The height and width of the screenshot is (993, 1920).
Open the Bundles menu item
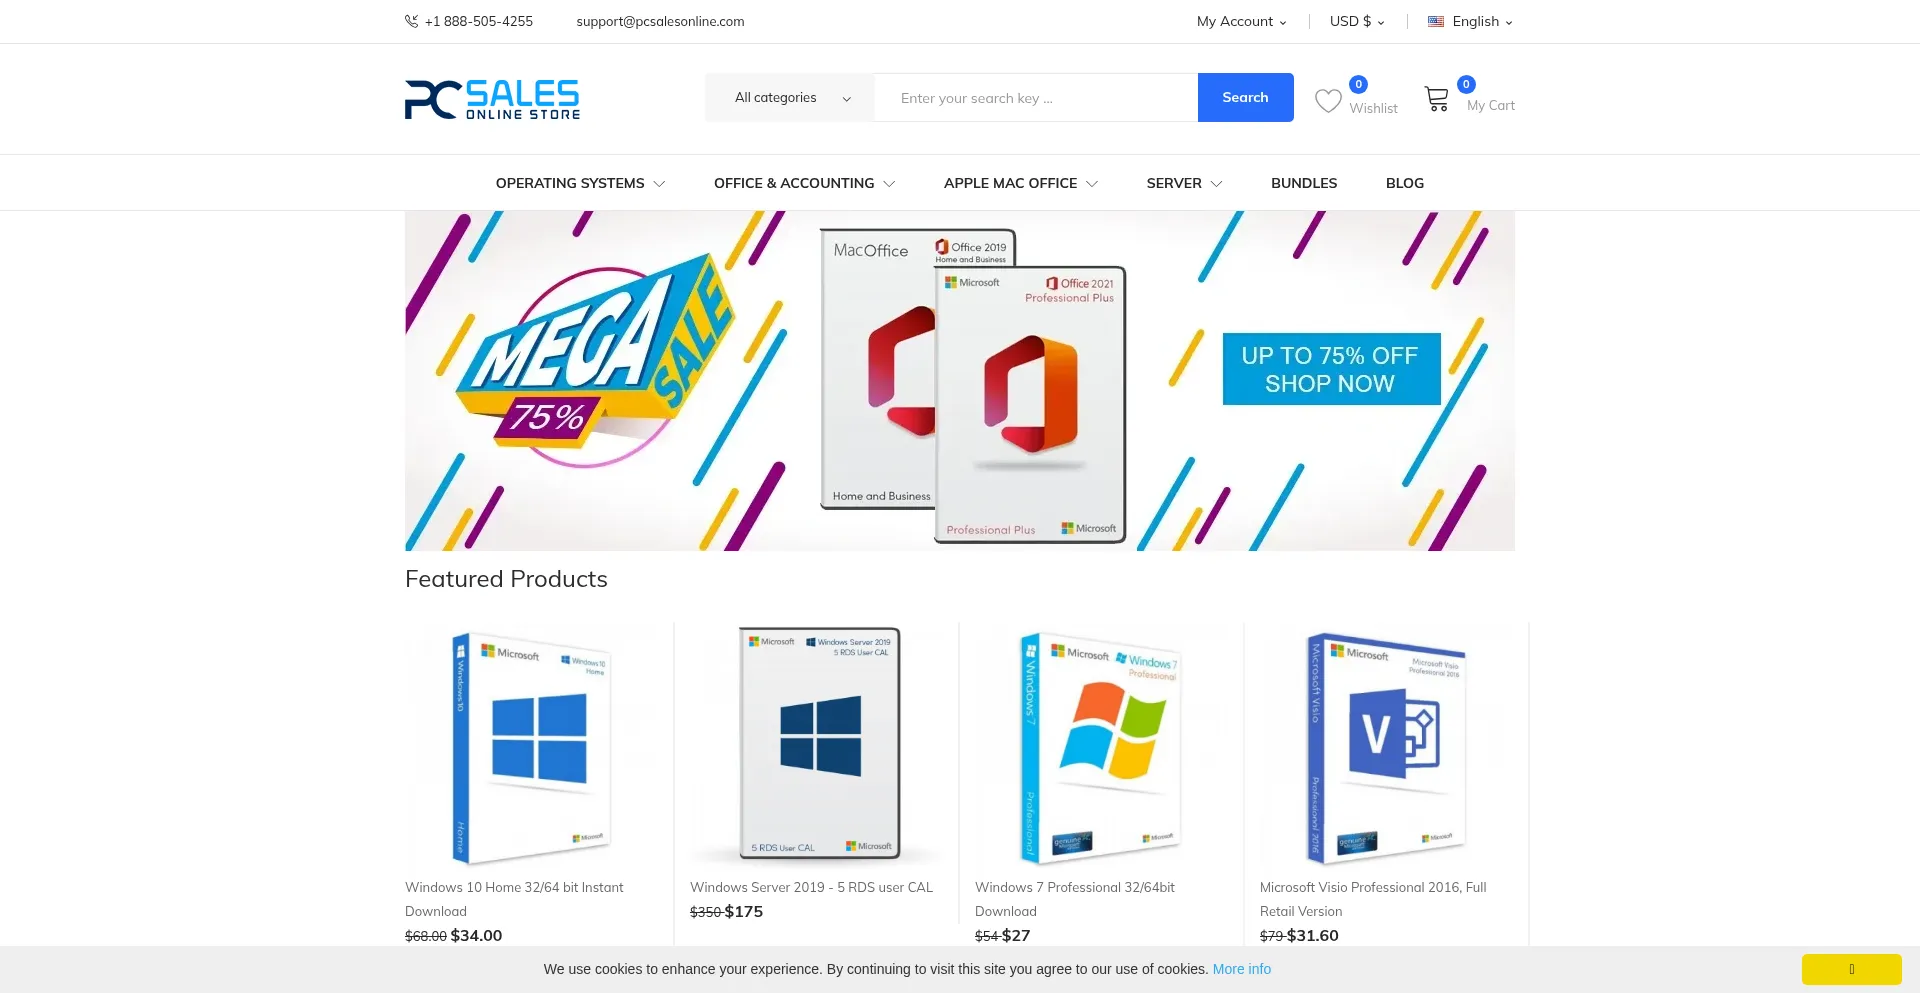pyautogui.click(x=1304, y=183)
